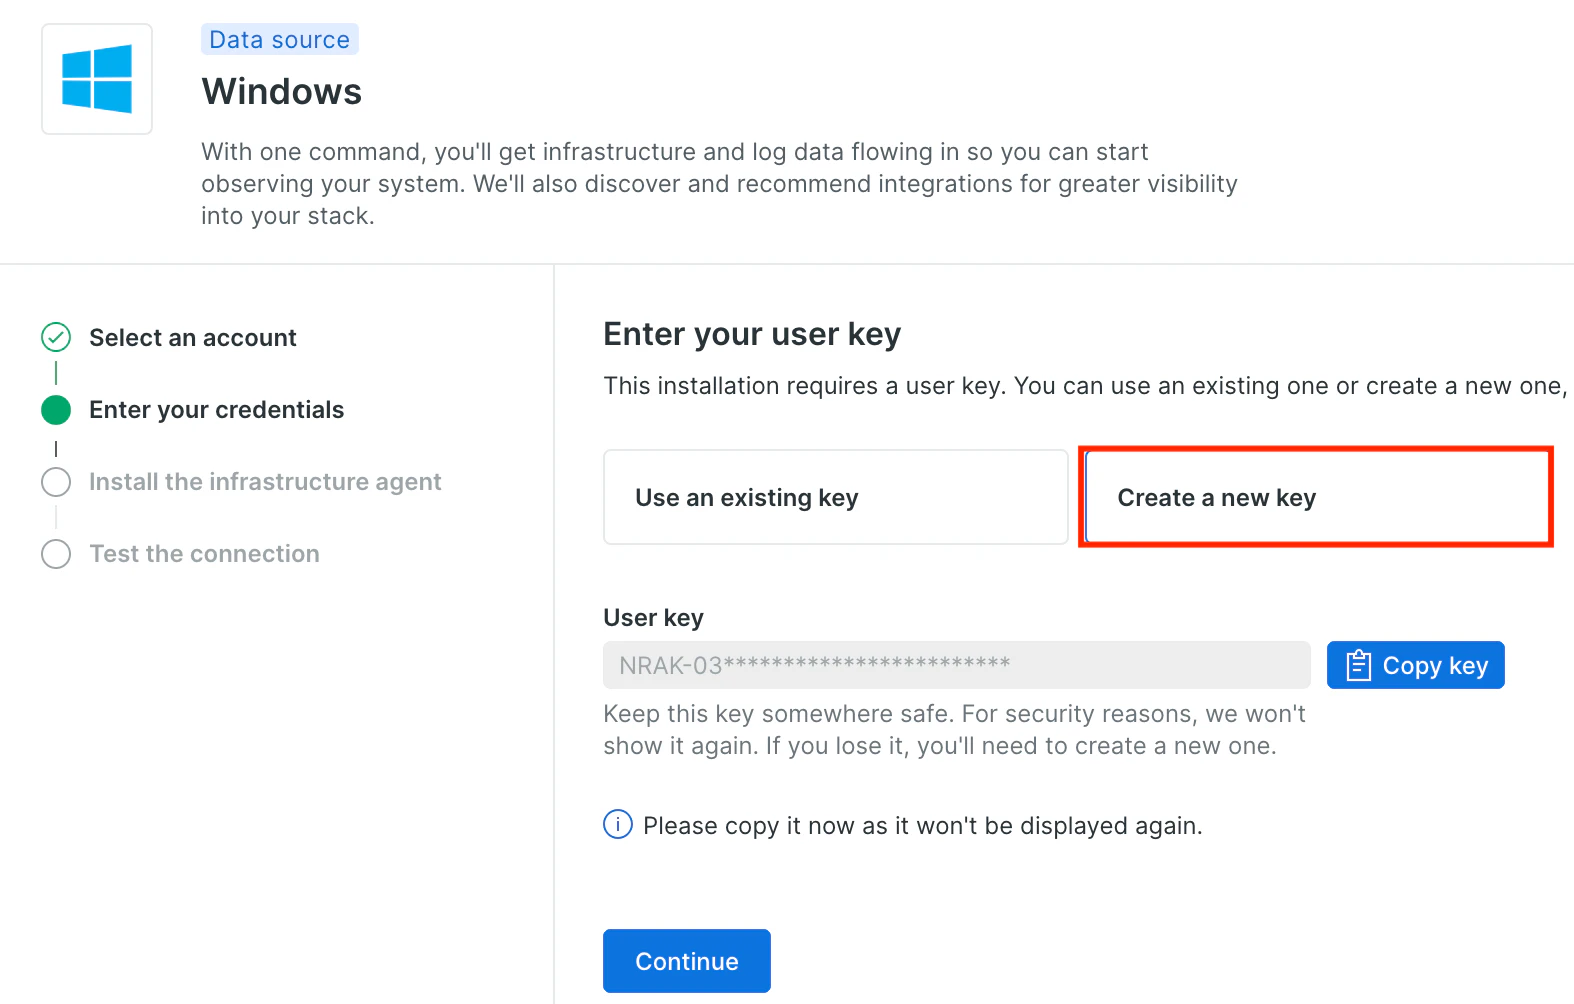
Task: Open the Select an account step
Action: pyautogui.click(x=193, y=338)
